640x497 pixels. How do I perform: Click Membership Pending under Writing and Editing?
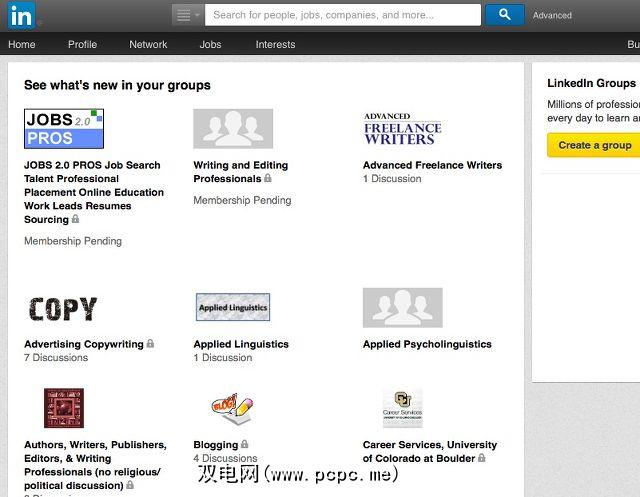tap(242, 200)
